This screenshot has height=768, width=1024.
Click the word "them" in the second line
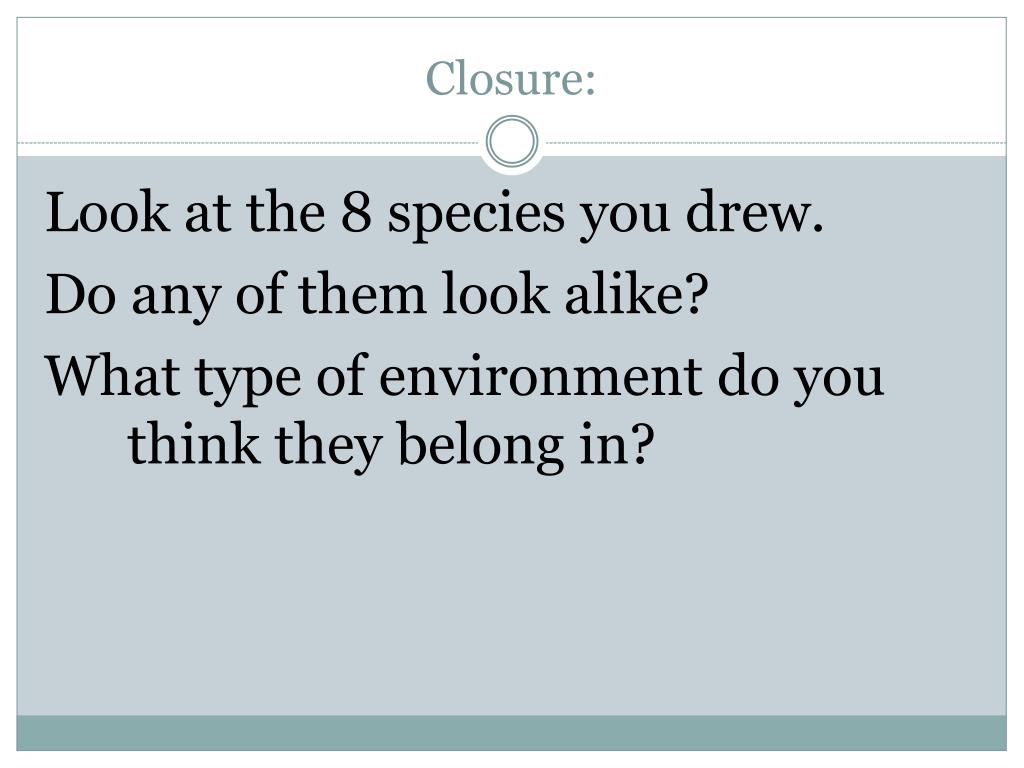click(362, 294)
